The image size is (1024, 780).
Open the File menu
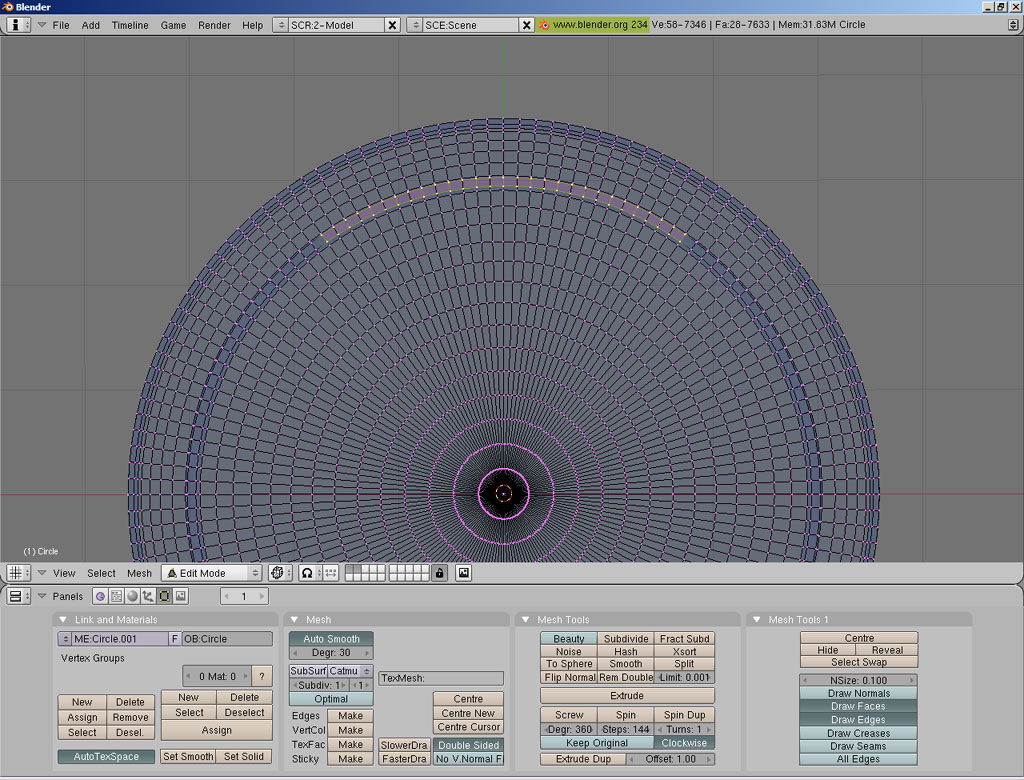pyautogui.click(x=61, y=25)
